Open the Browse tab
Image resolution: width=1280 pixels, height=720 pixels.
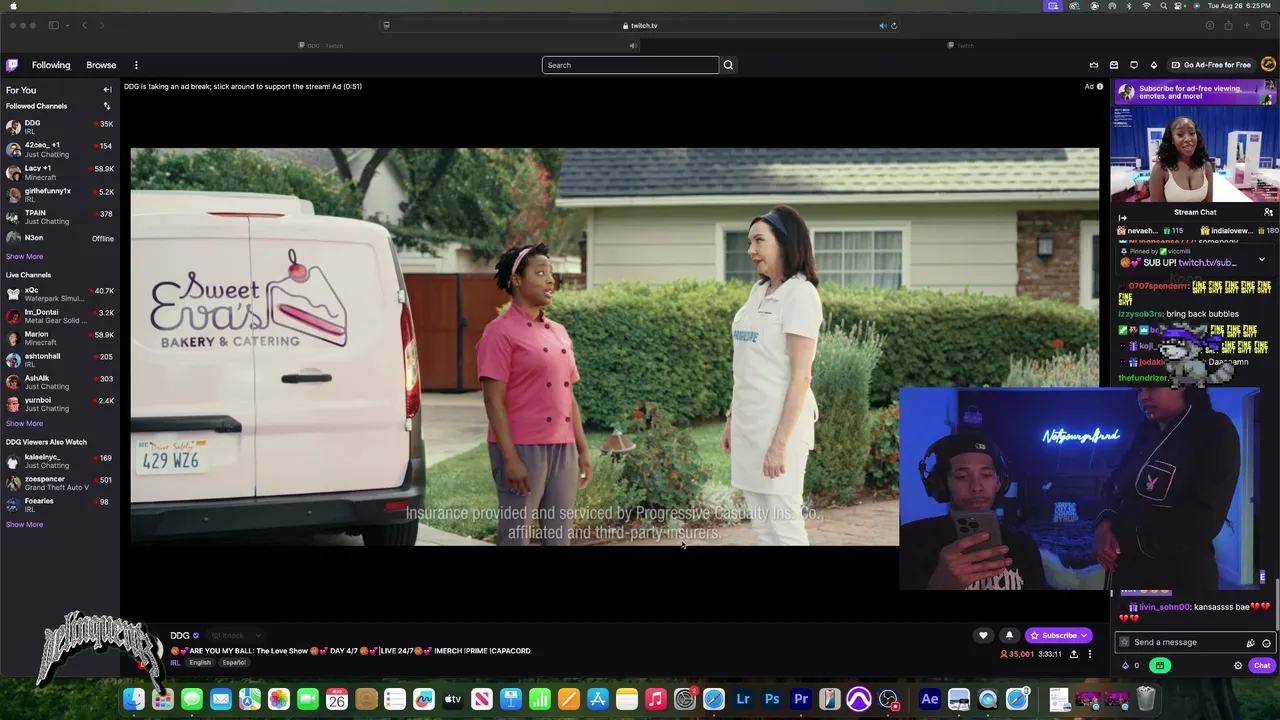(101, 65)
